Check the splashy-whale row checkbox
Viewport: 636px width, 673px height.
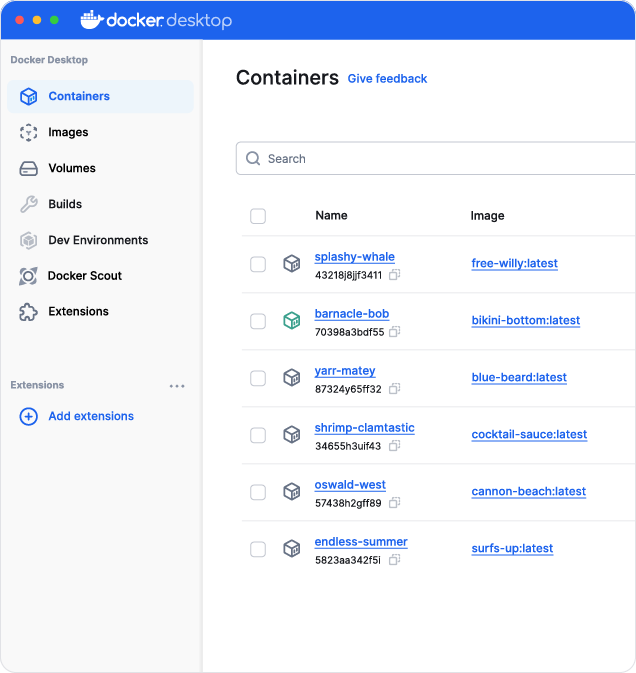pyautogui.click(x=258, y=264)
